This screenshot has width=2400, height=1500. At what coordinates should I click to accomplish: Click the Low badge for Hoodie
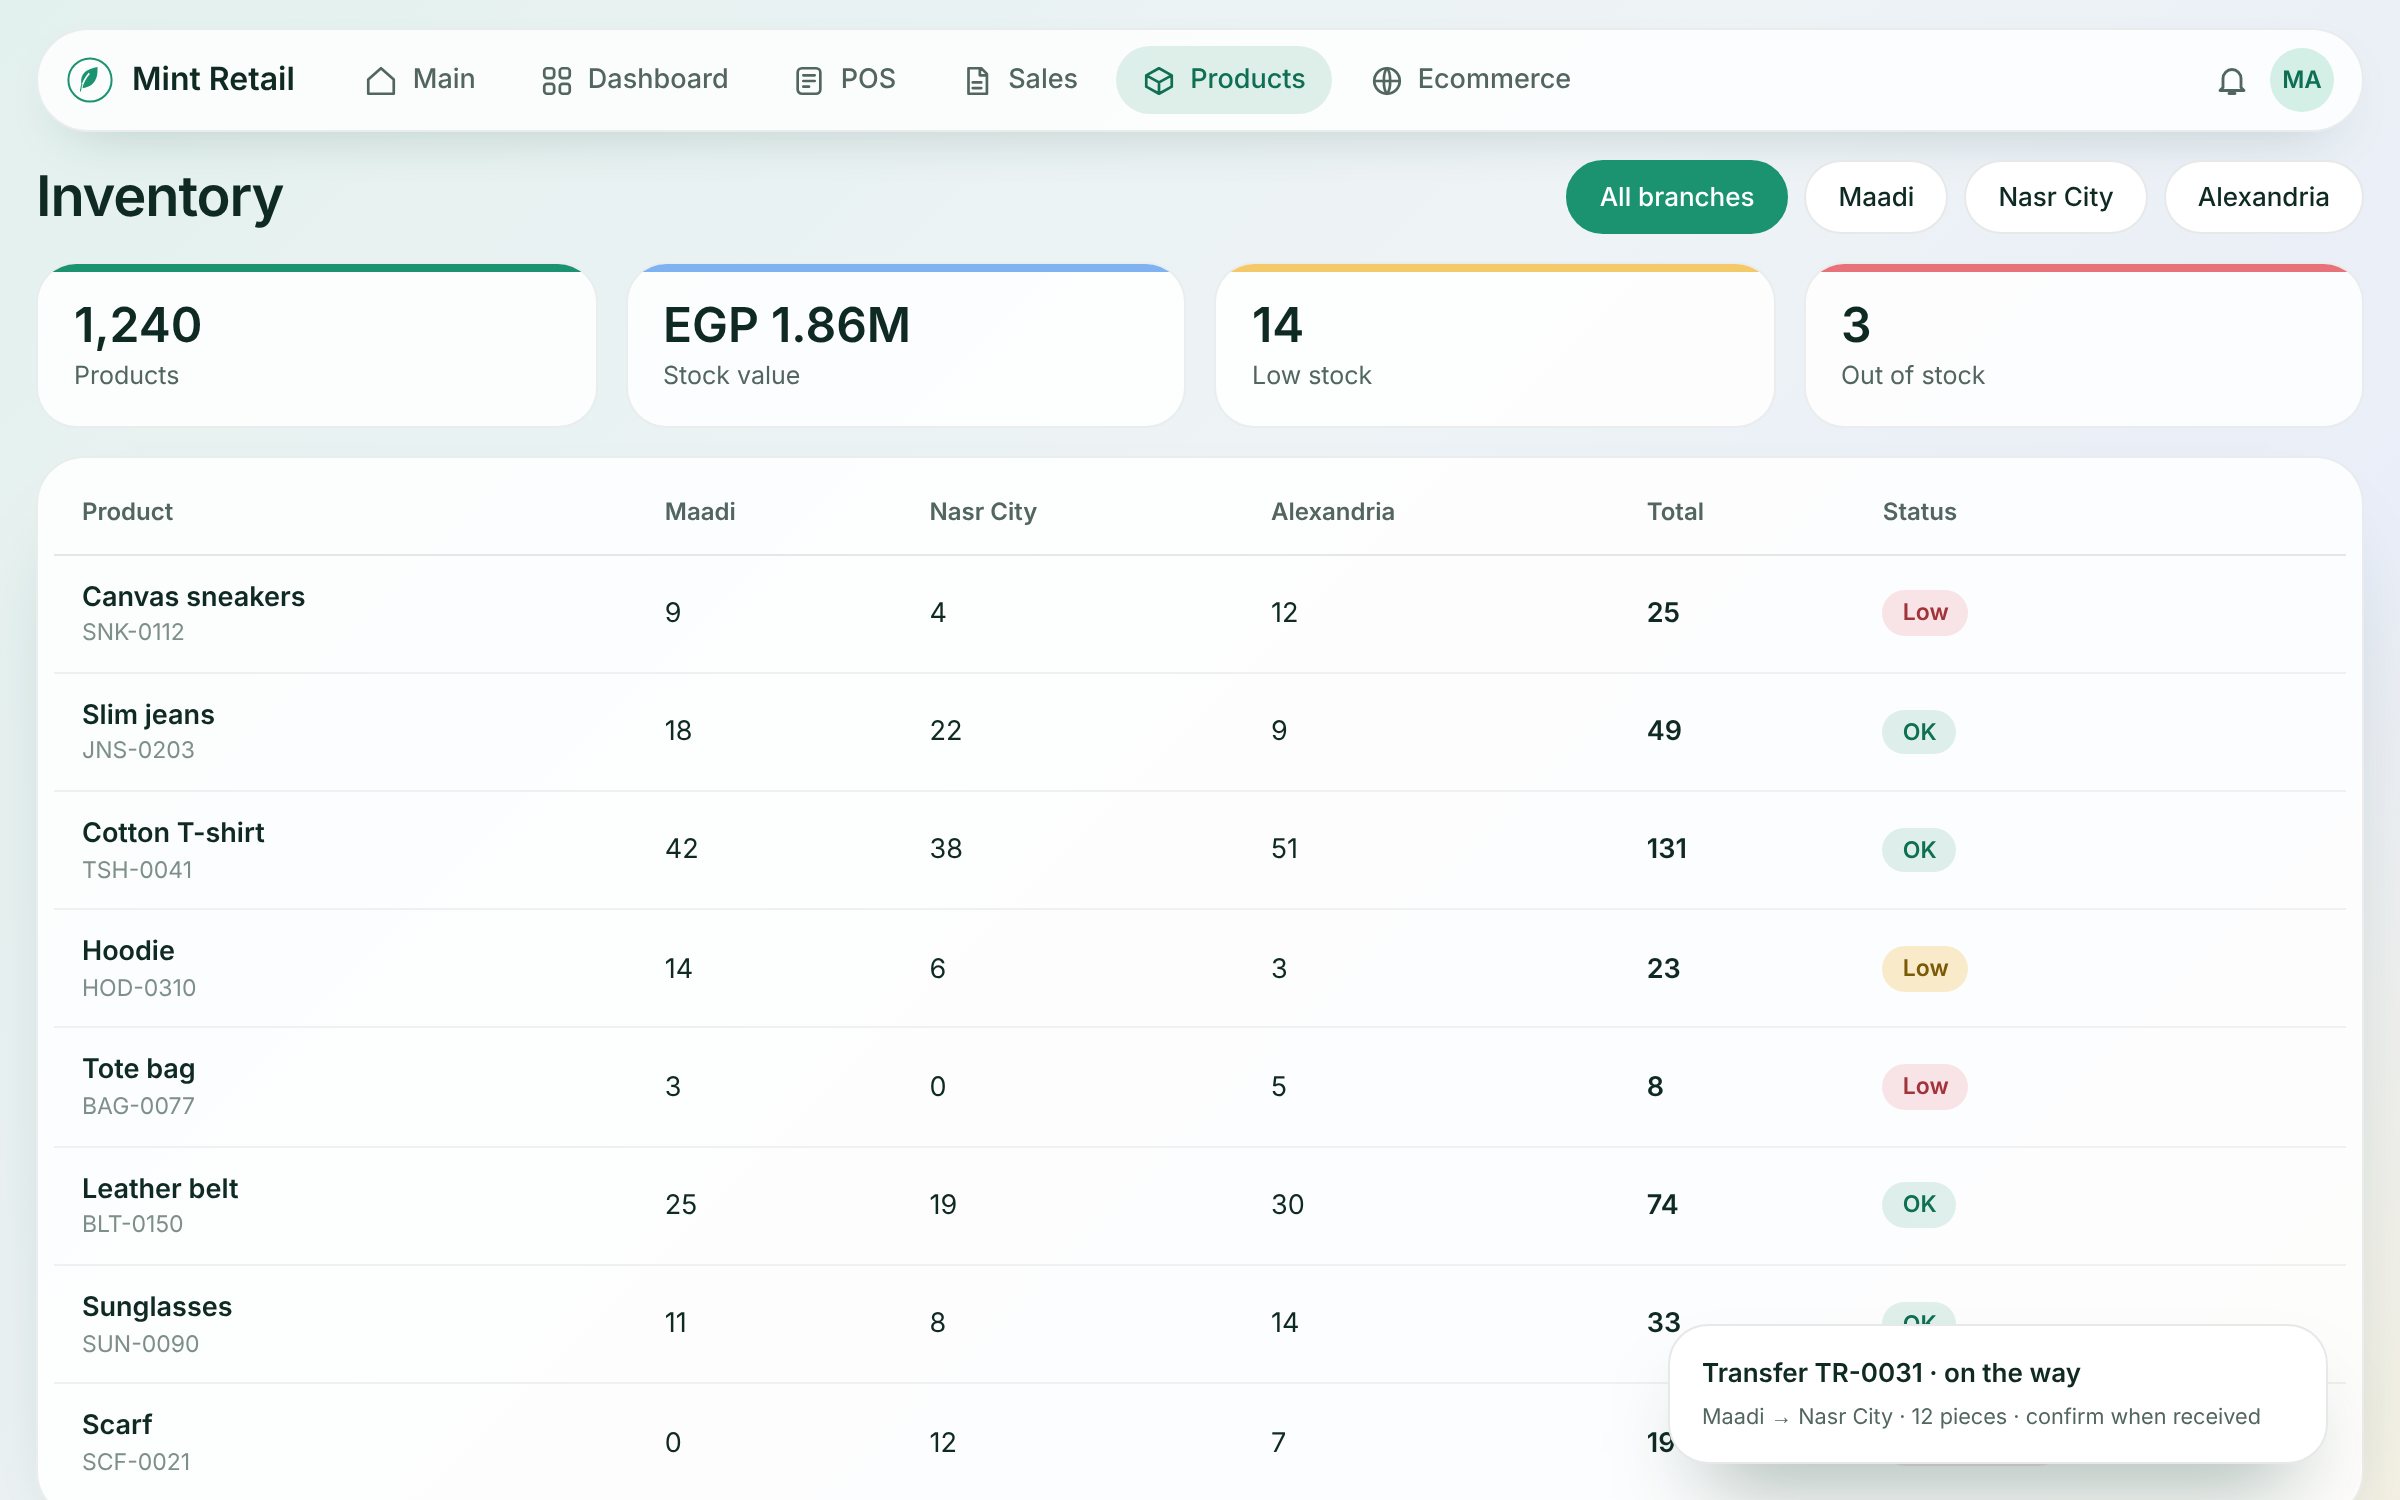[1924, 968]
